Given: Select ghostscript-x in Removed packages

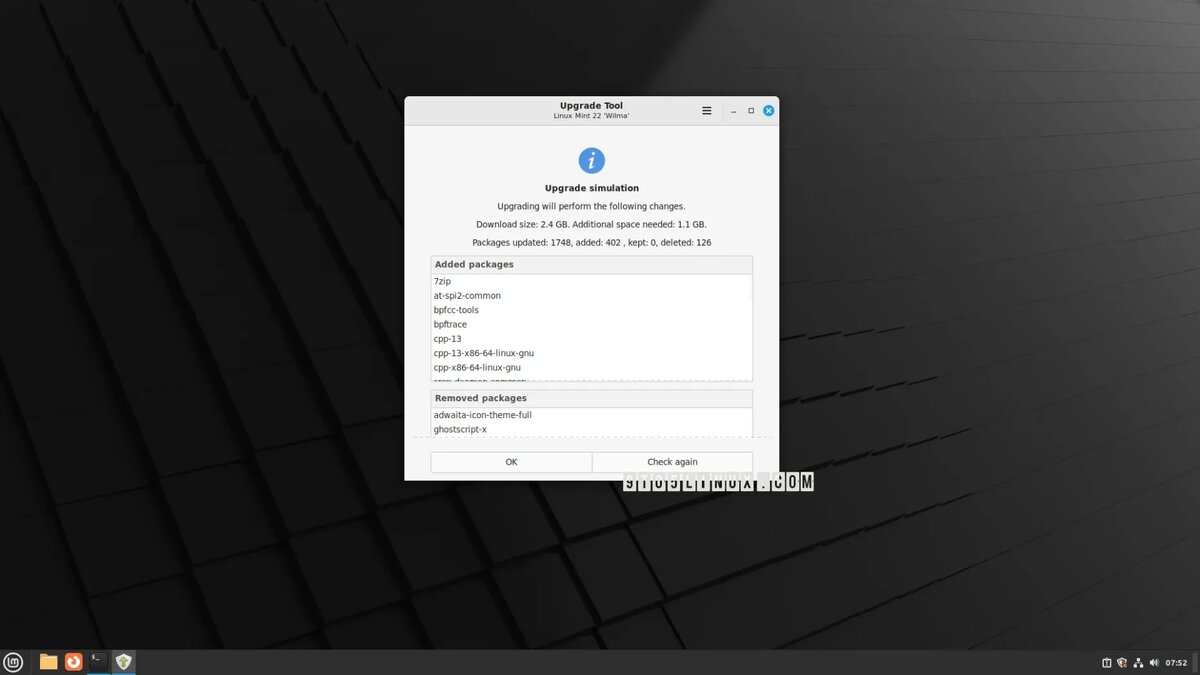Looking at the screenshot, I should point(592,430).
